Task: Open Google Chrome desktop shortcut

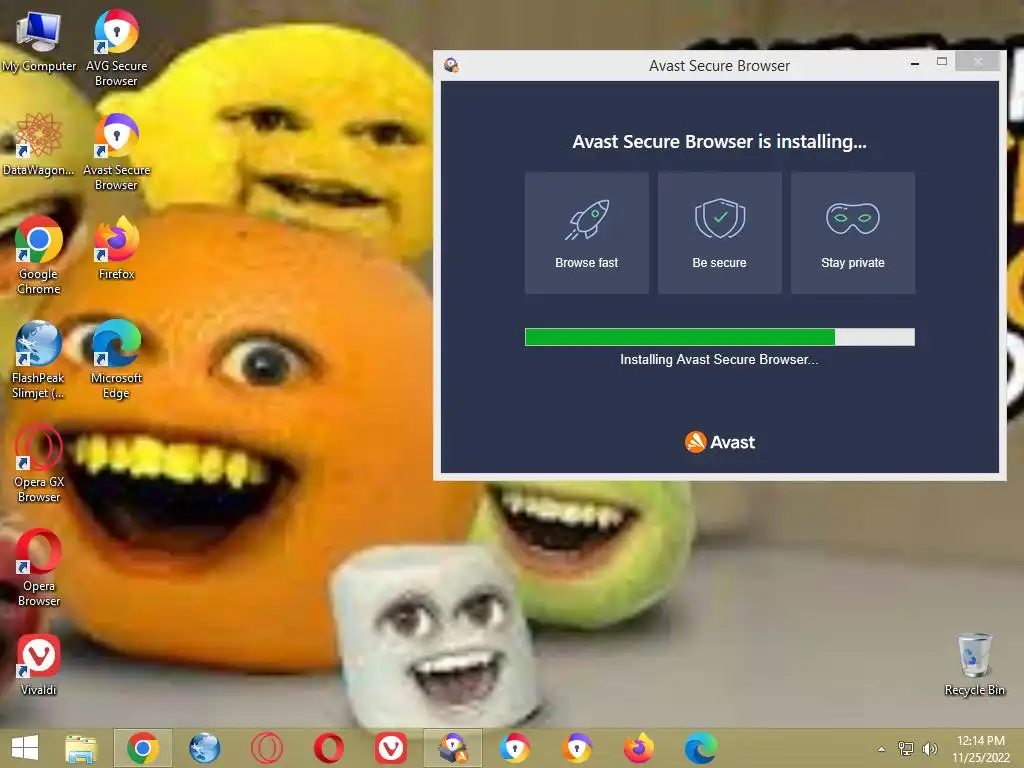Action: [39, 255]
